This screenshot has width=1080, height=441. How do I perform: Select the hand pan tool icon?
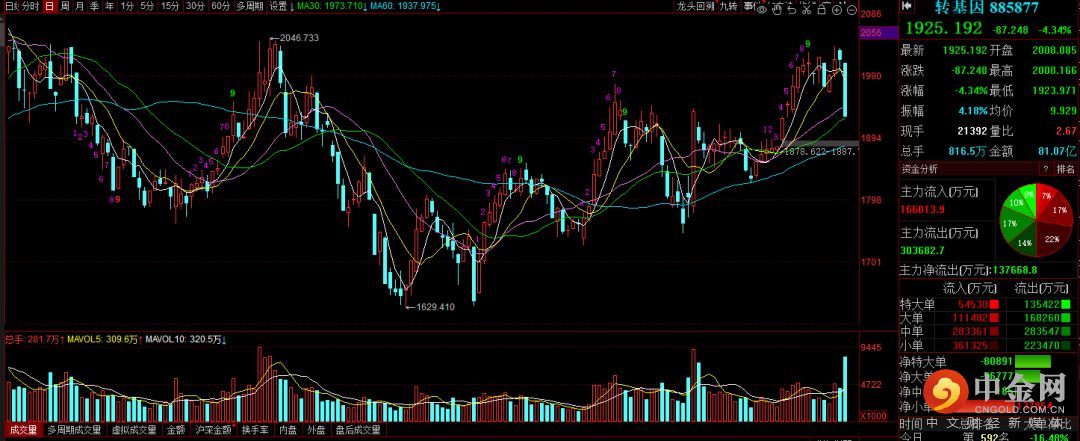776,9
